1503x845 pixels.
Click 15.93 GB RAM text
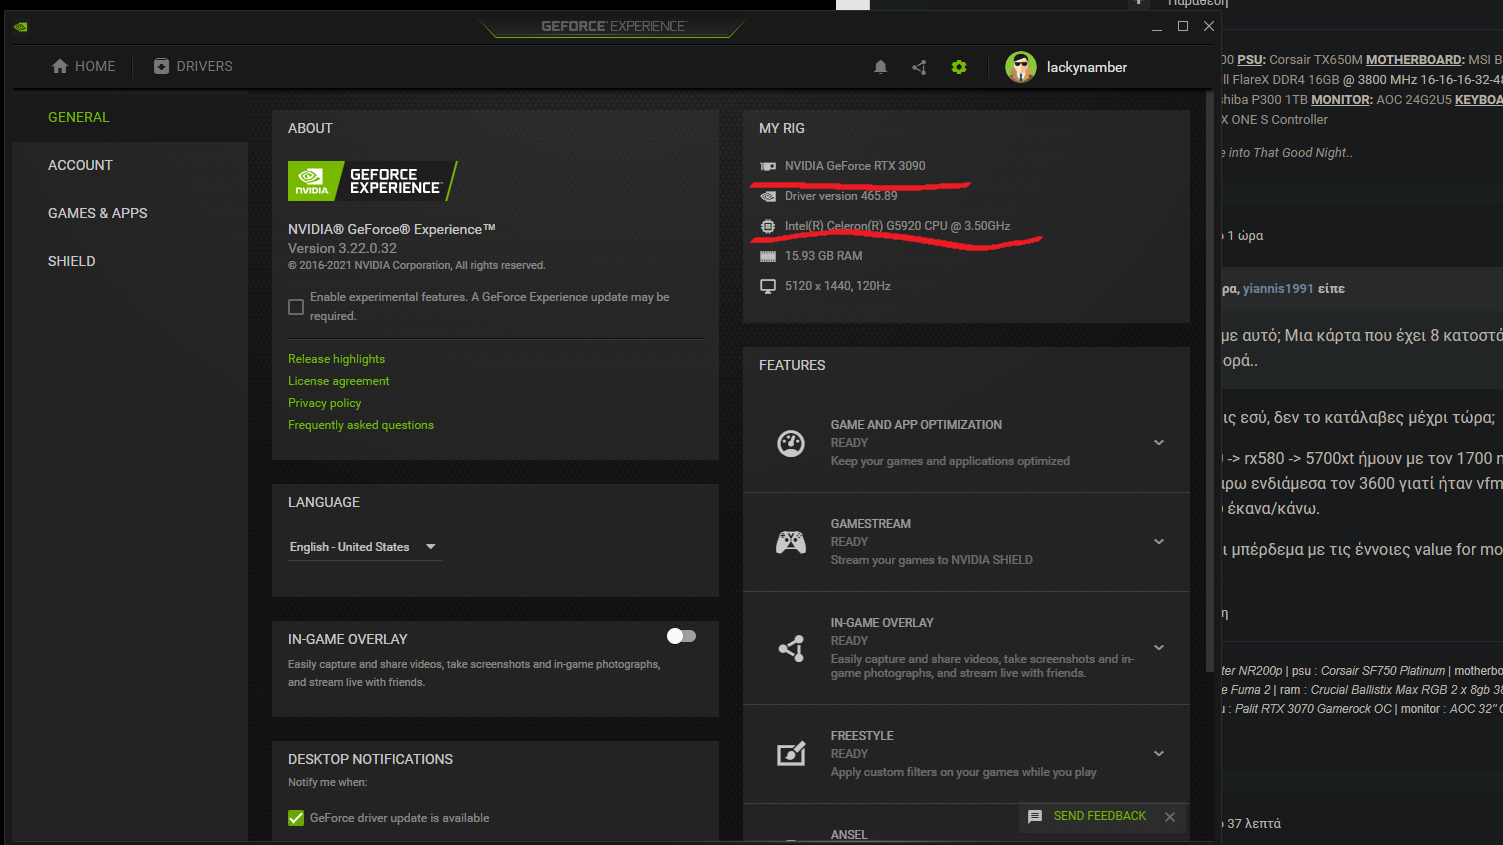point(823,256)
